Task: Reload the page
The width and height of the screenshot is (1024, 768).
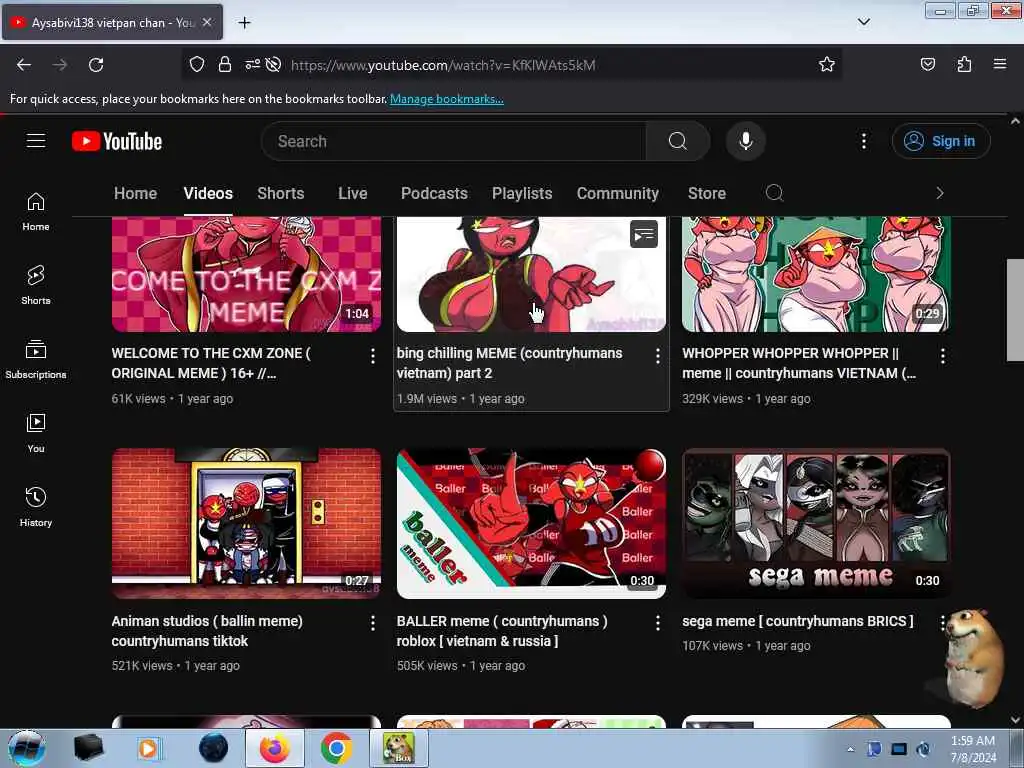Action: (x=96, y=65)
